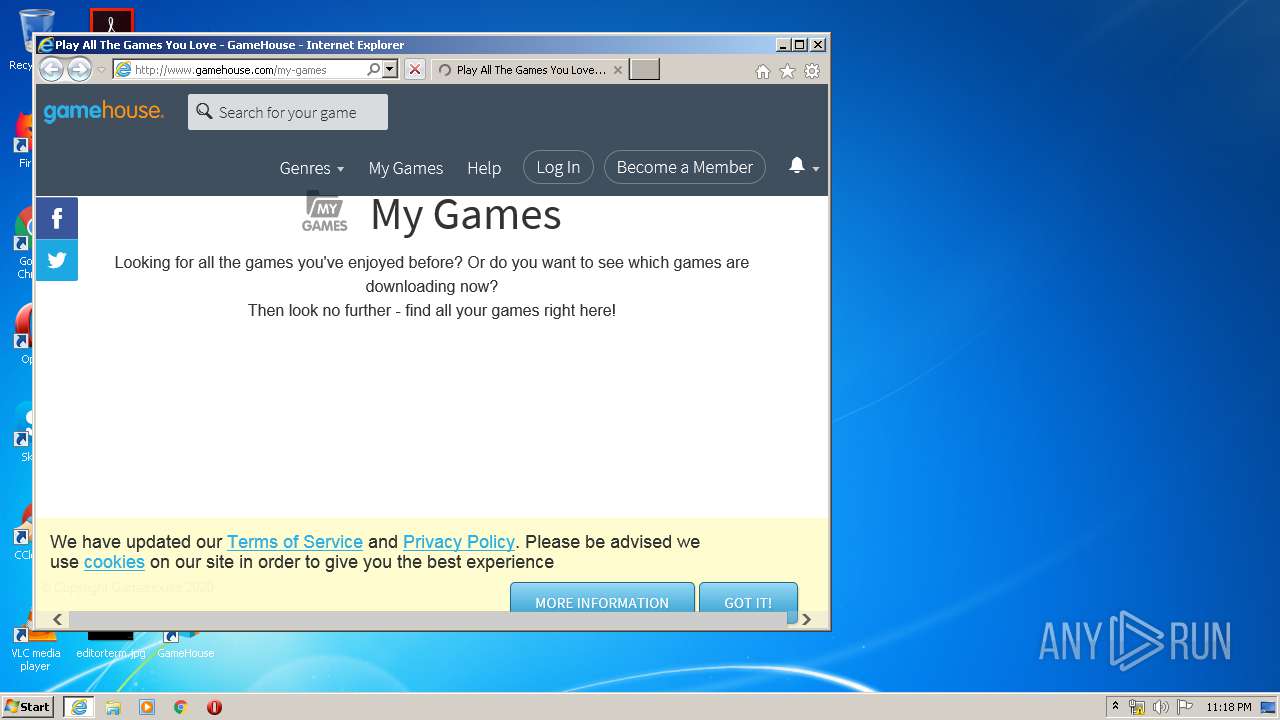Viewport: 1280px width, 720px height.
Task: Click the horizontal scrollbar track
Action: click(x=428, y=619)
